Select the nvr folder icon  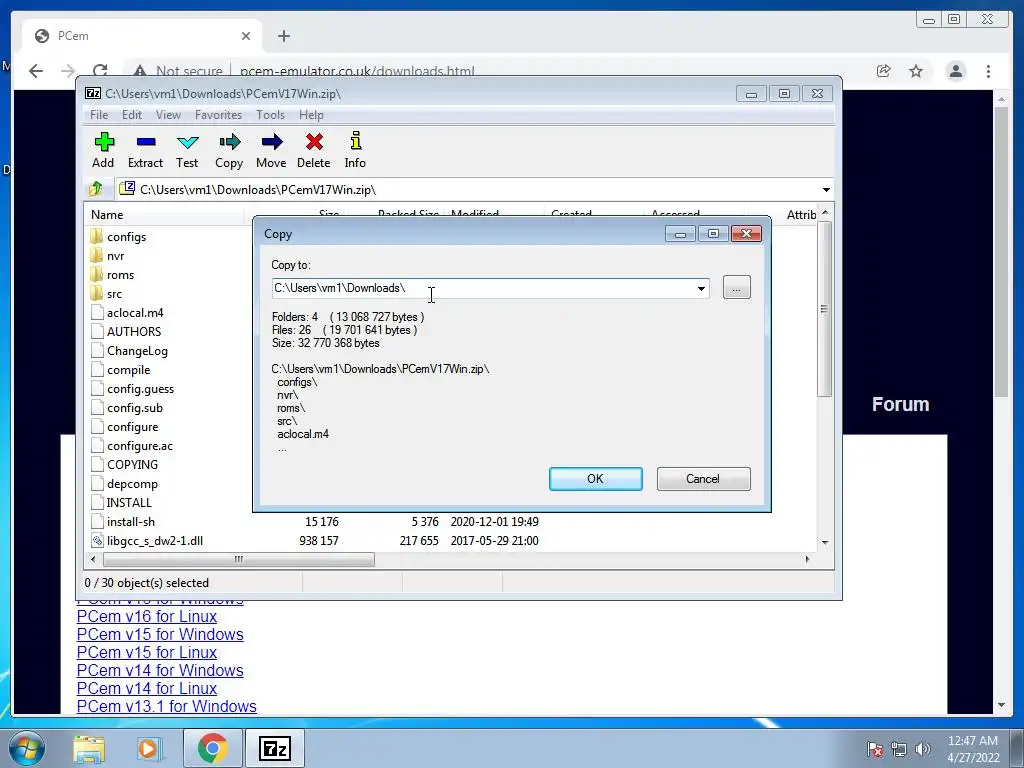coord(97,255)
